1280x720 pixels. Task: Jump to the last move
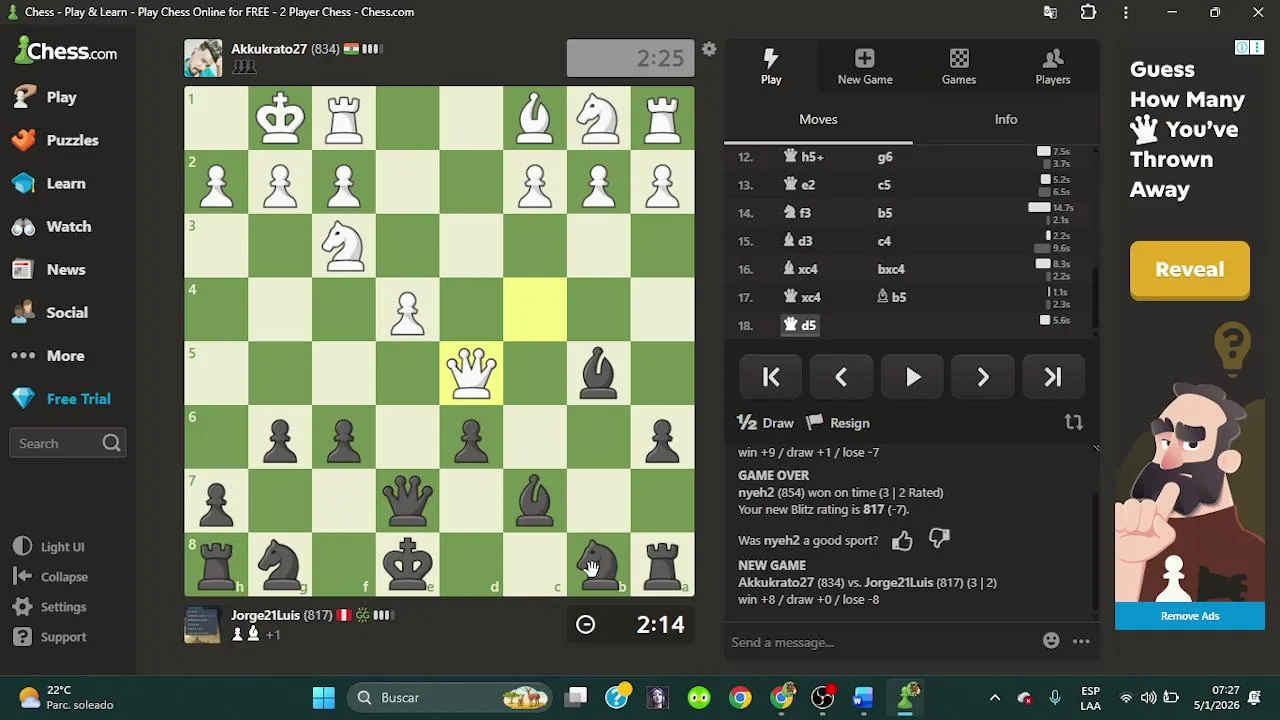(1053, 377)
